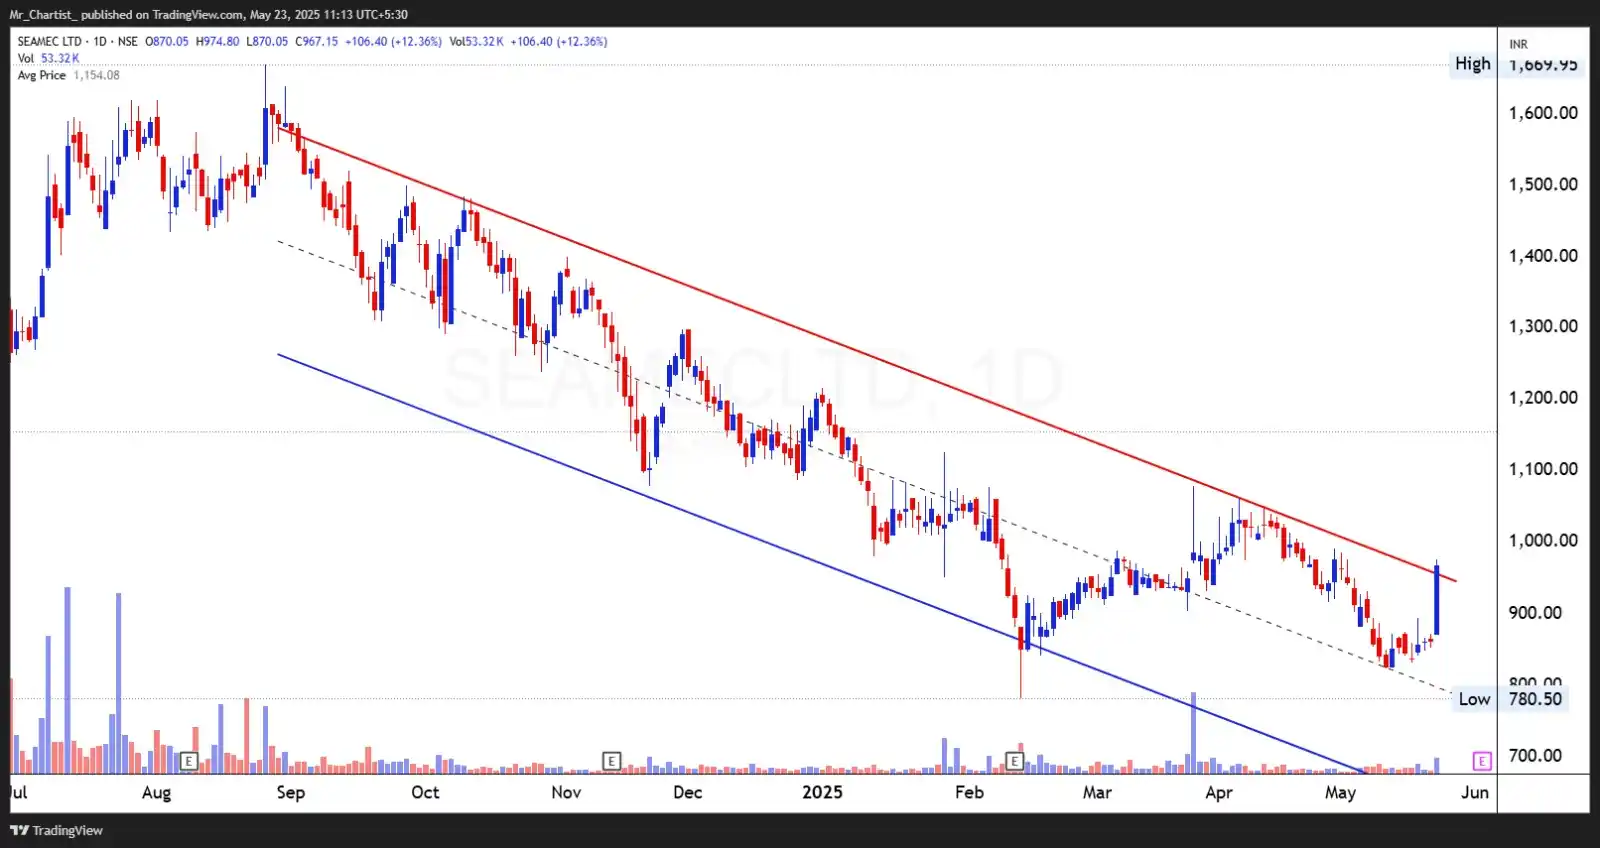
Task: Click the Aug label on time axis
Action: click(x=156, y=793)
